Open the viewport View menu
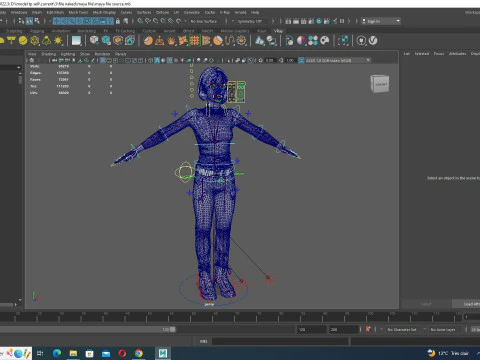480x360 pixels. (x=32, y=54)
